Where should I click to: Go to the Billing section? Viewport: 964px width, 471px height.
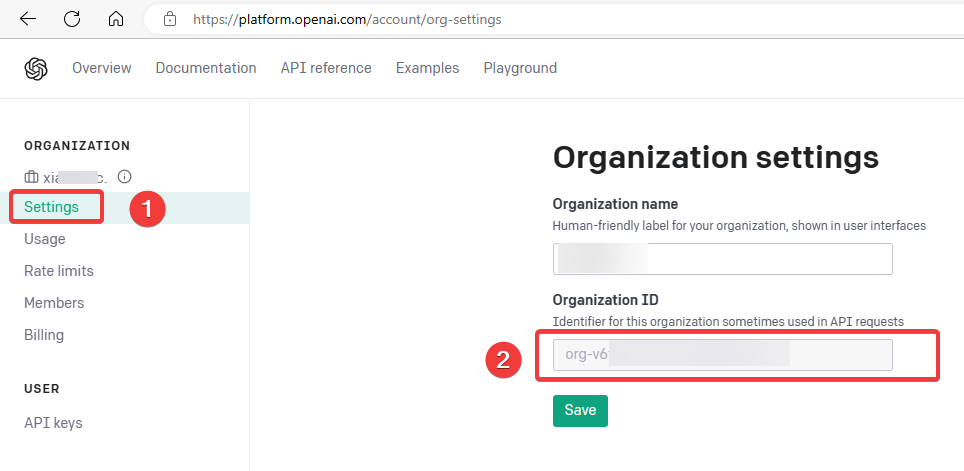(44, 335)
